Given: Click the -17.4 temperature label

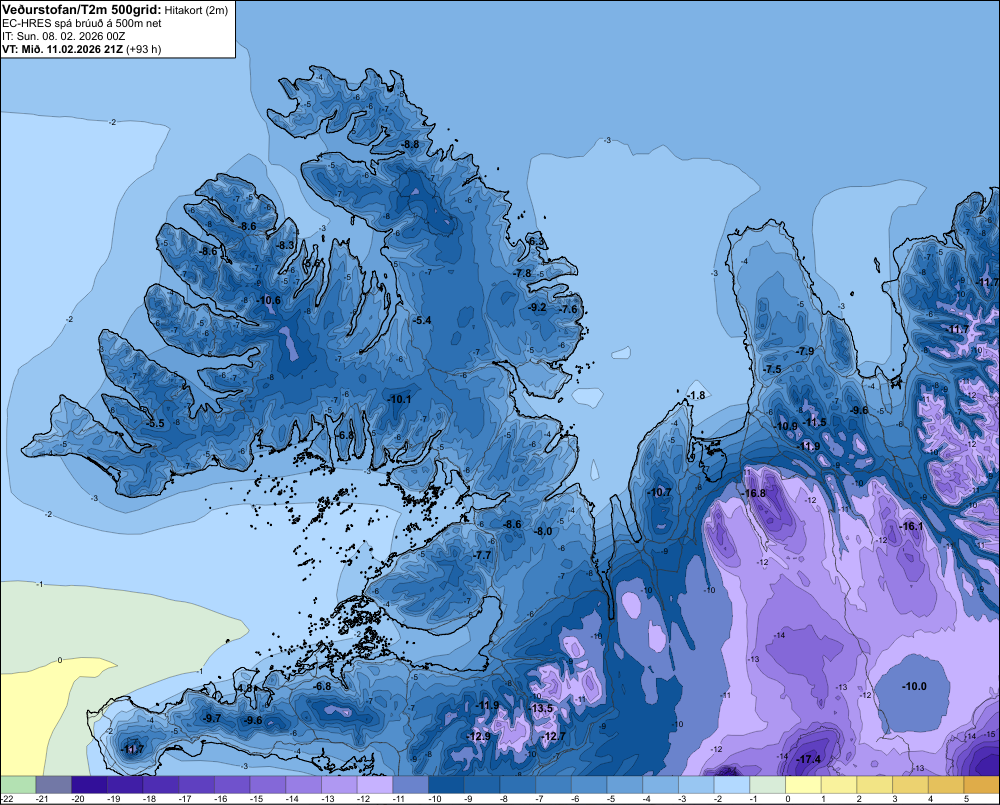Looking at the screenshot, I should coord(809,759).
